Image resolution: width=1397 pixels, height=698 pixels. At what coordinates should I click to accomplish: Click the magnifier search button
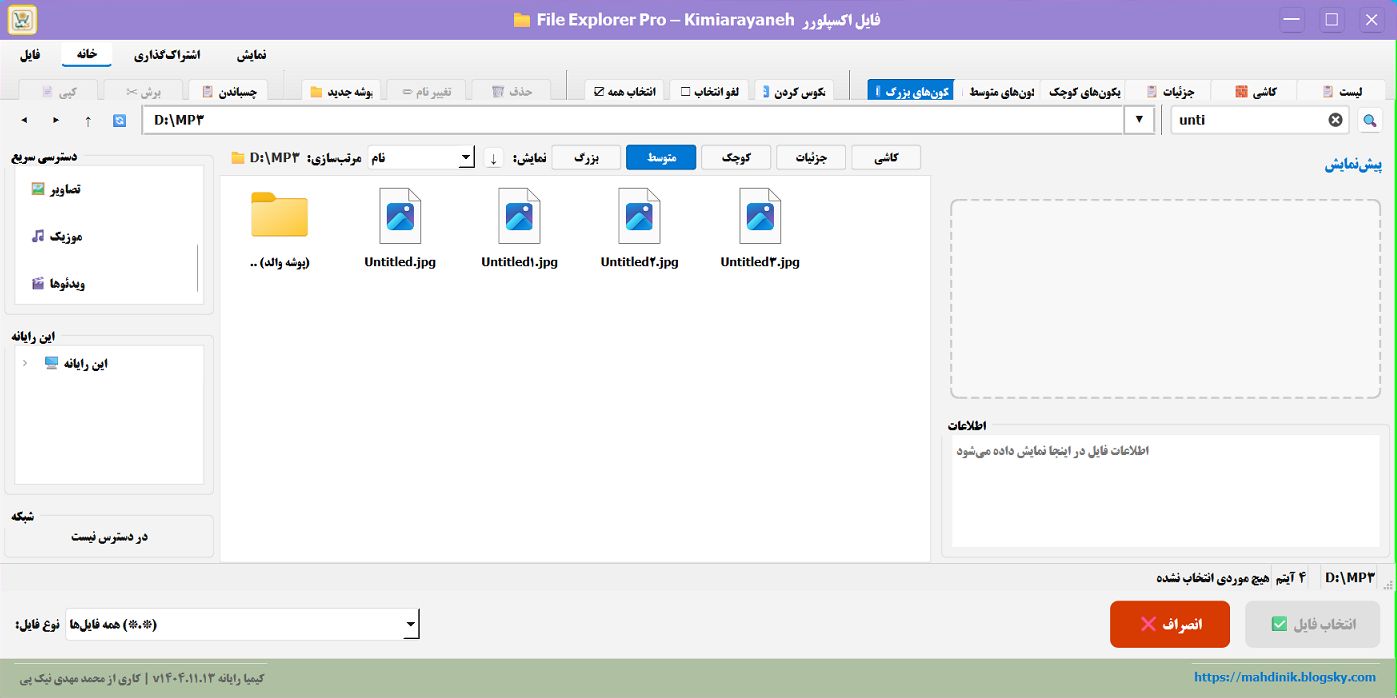click(x=1369, y=120)
